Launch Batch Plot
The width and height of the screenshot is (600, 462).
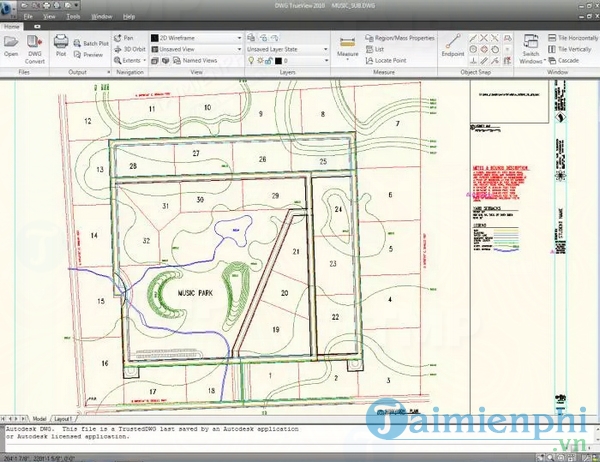[x=91, y=43]
